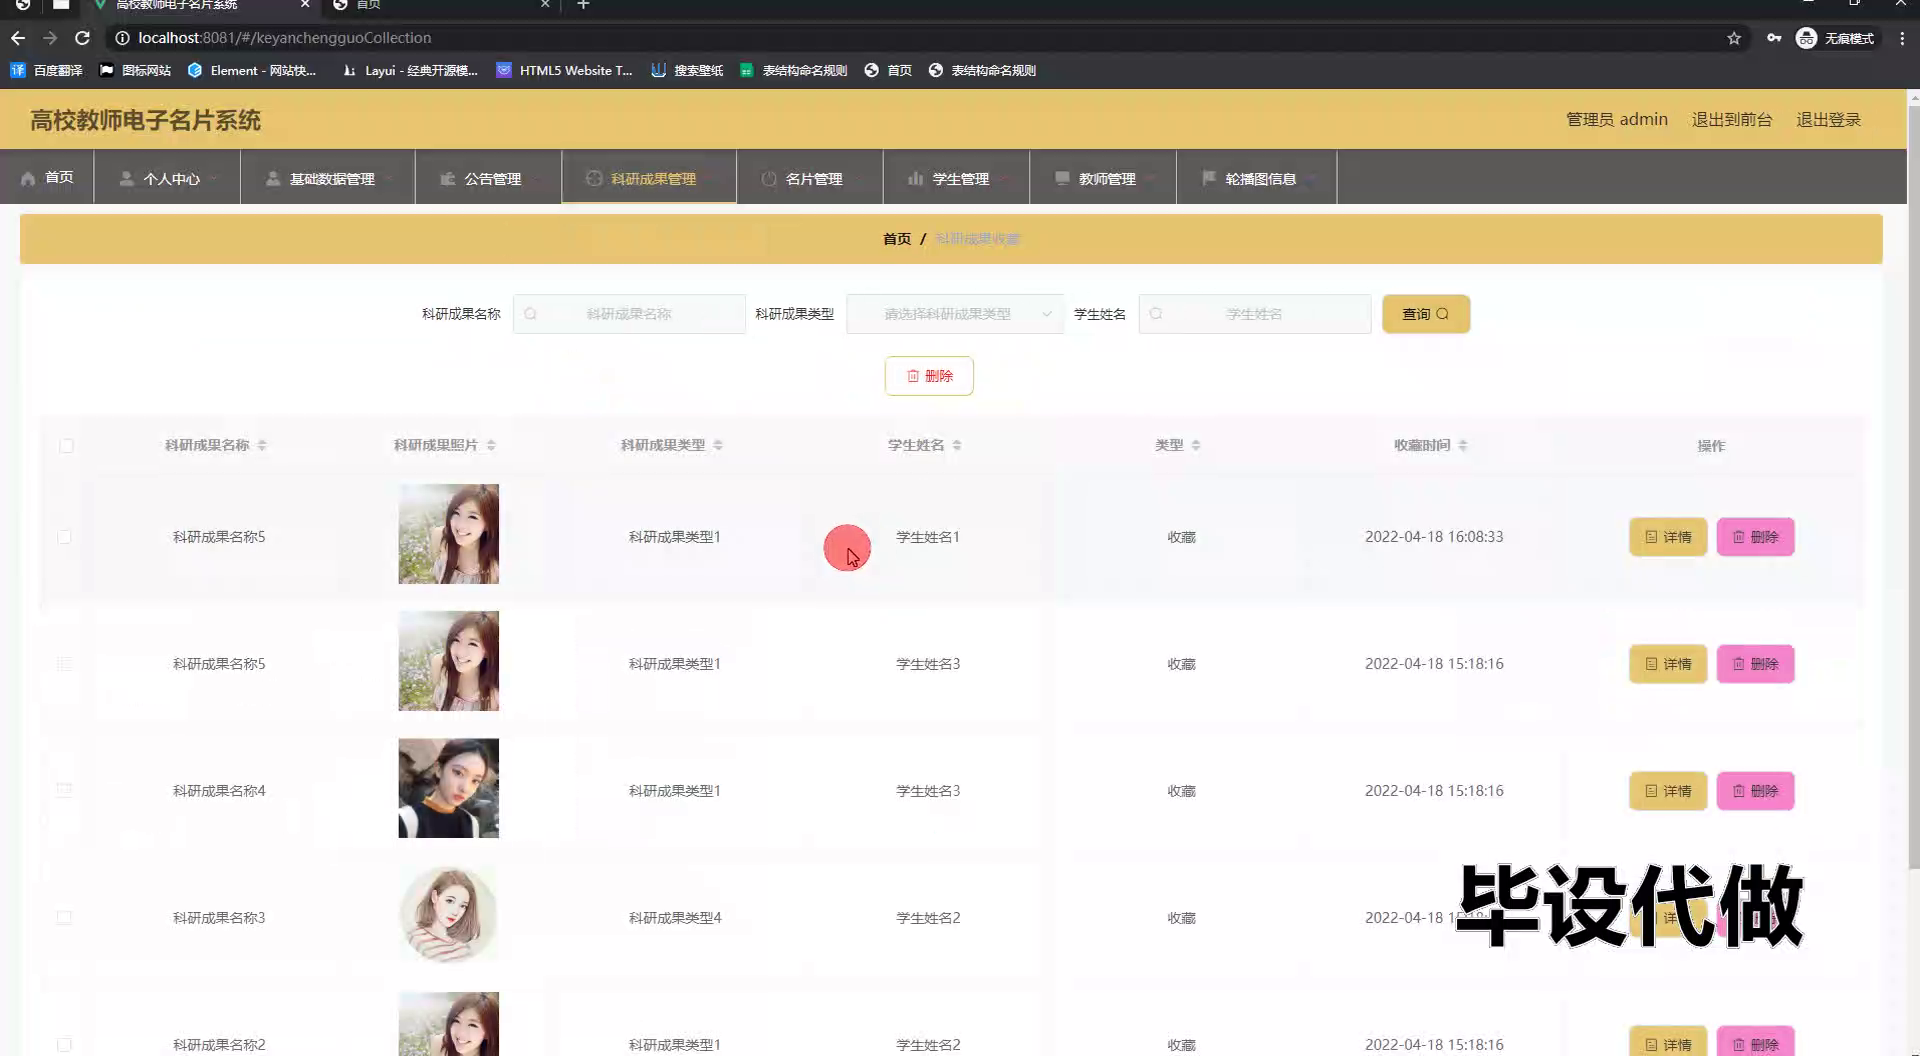Image resolution: width=1920 pixels, height=1056 pixels.
Task: Expand the 公告管理 menu
Action: pos(488,178)
